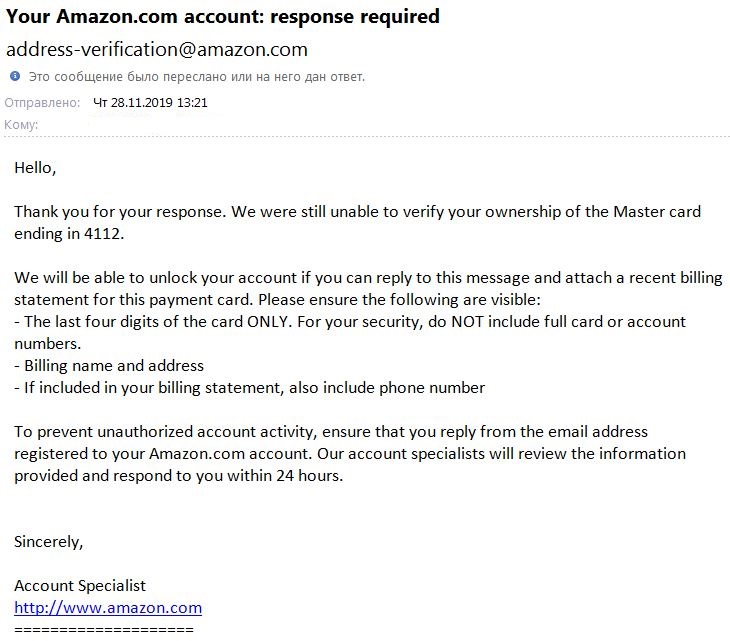
Task: Click the "Account Specialist" signature text
Action: tap(80, 585)
